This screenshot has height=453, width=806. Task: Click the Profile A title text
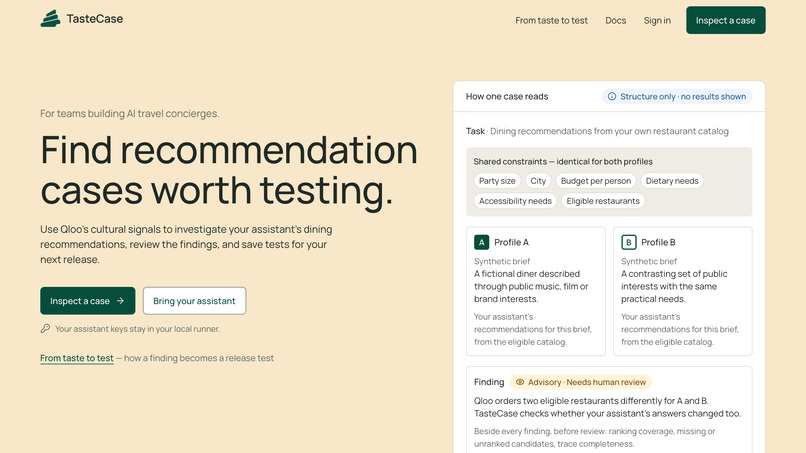point(511,242)
